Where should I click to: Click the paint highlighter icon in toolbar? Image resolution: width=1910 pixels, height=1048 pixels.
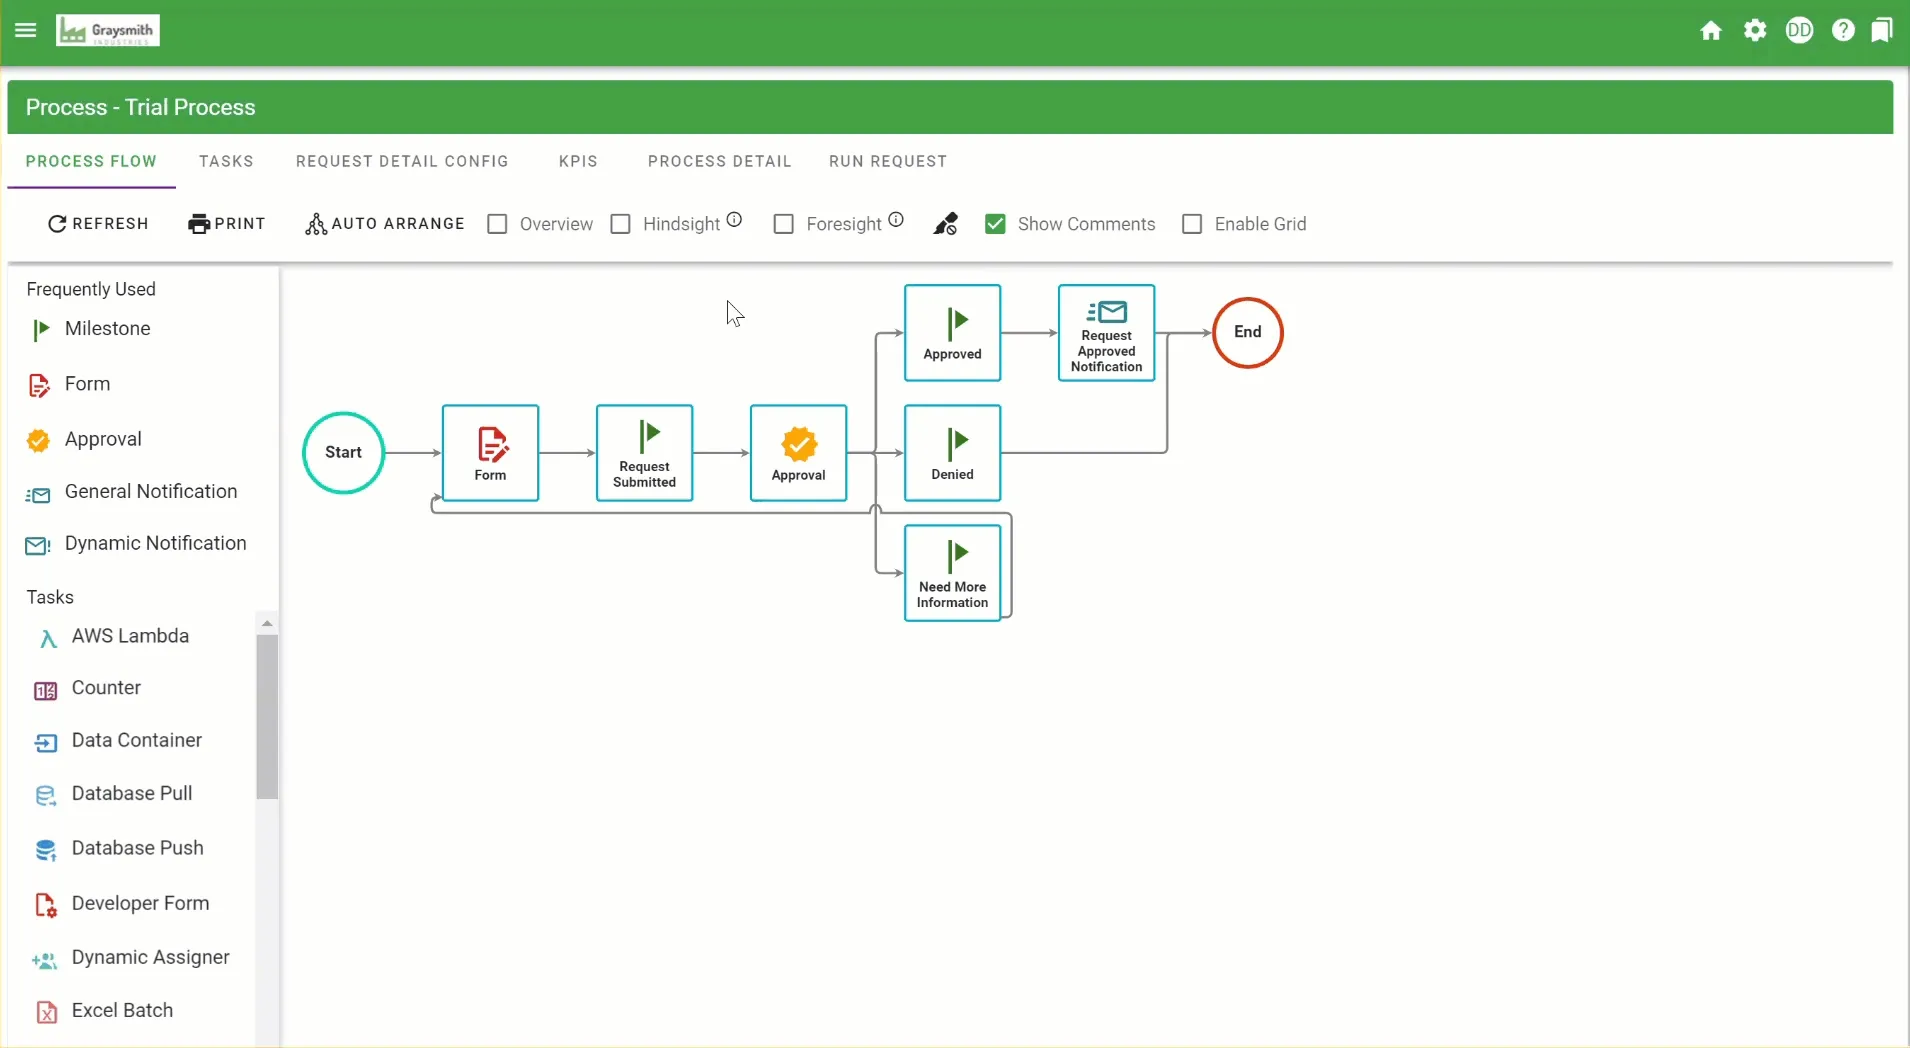(x=945, y=224)
